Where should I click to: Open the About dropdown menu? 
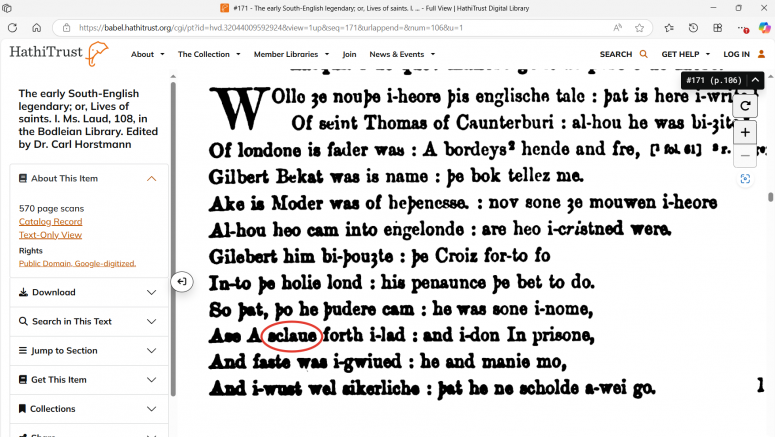point(147,54)
